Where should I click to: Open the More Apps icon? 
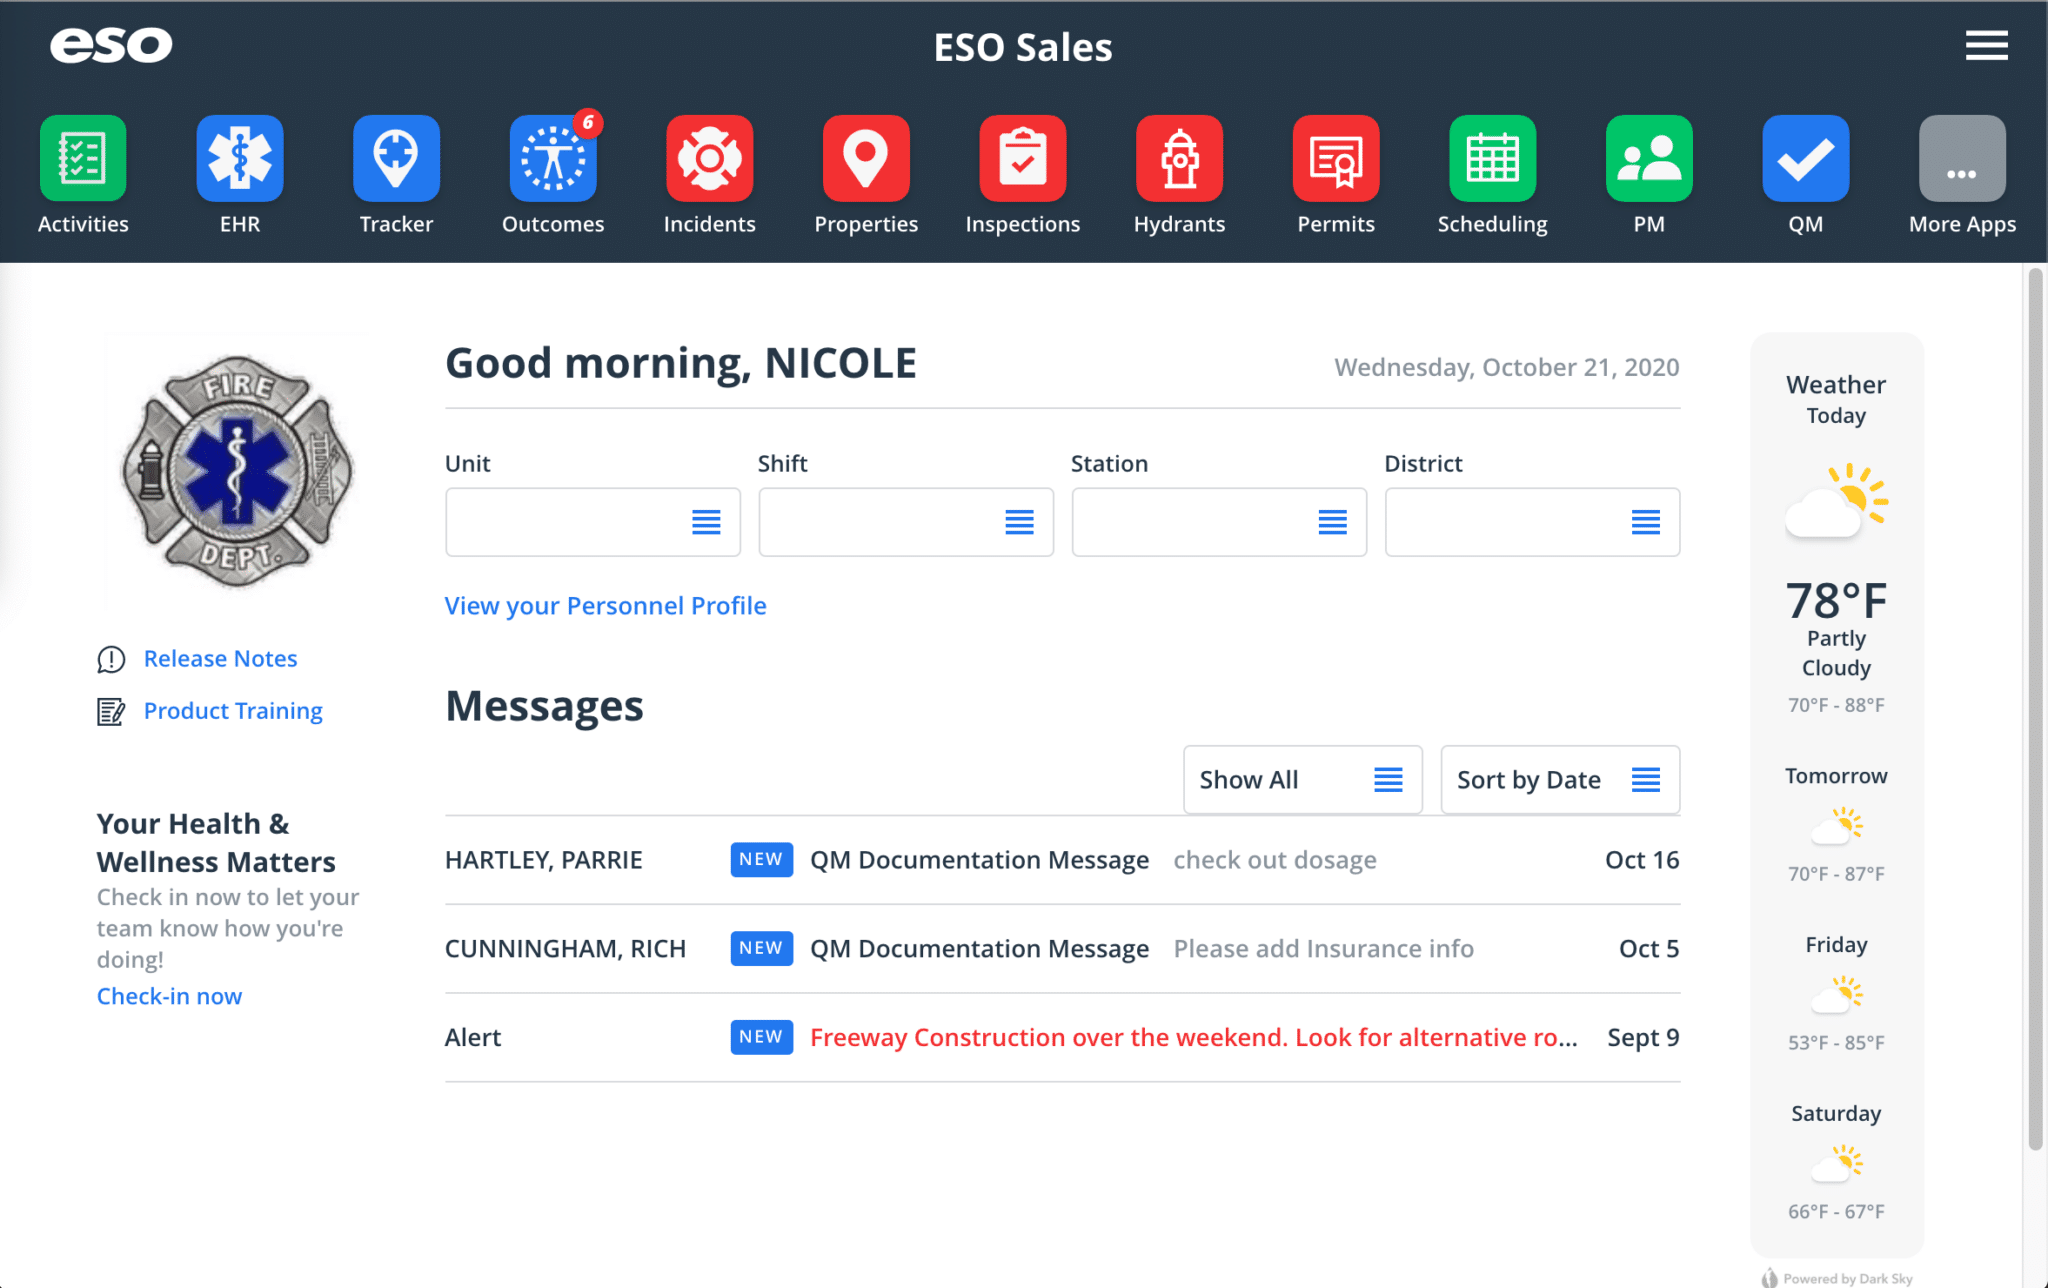[x=1962, y=158]
